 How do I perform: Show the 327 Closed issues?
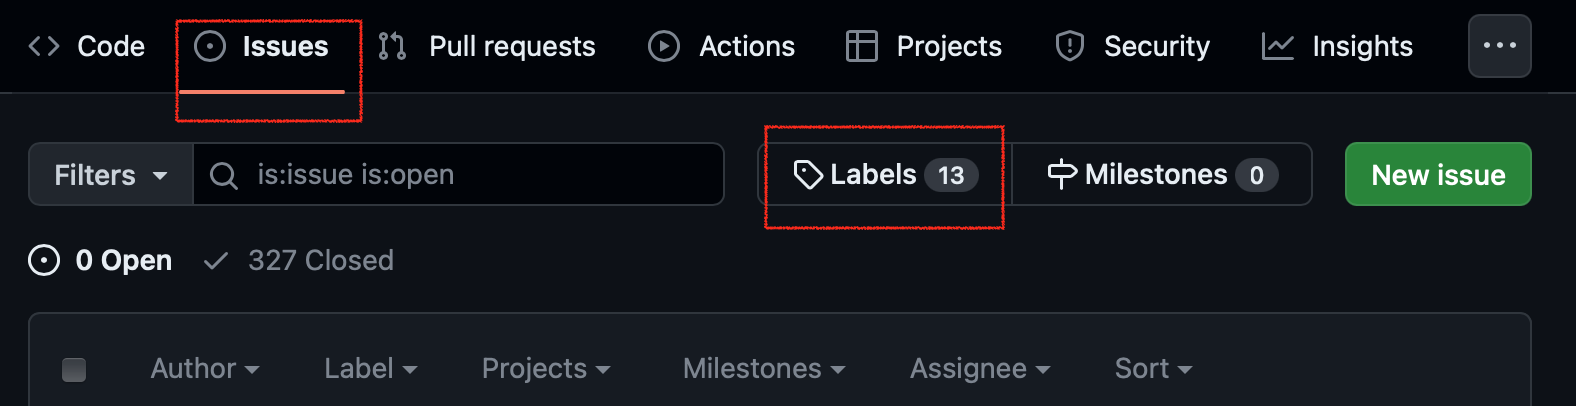pos(299,261)
